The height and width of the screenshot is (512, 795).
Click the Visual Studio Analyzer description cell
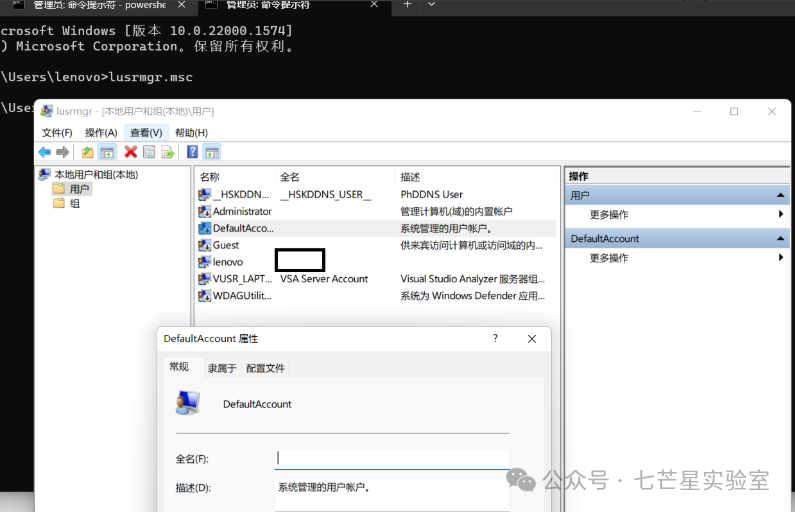coord(473,279)
